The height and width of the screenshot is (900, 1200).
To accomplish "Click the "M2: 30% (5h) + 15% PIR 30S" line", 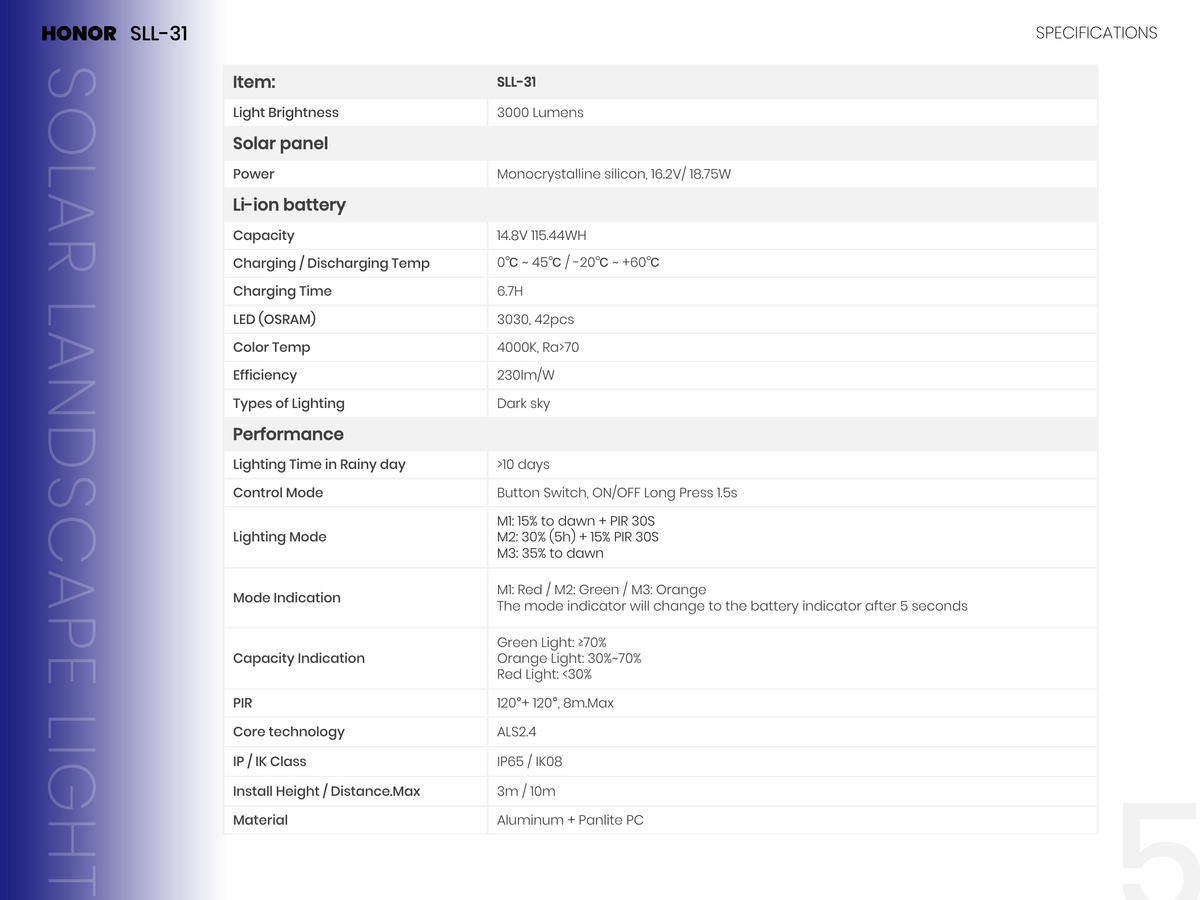I will (578, 537).
